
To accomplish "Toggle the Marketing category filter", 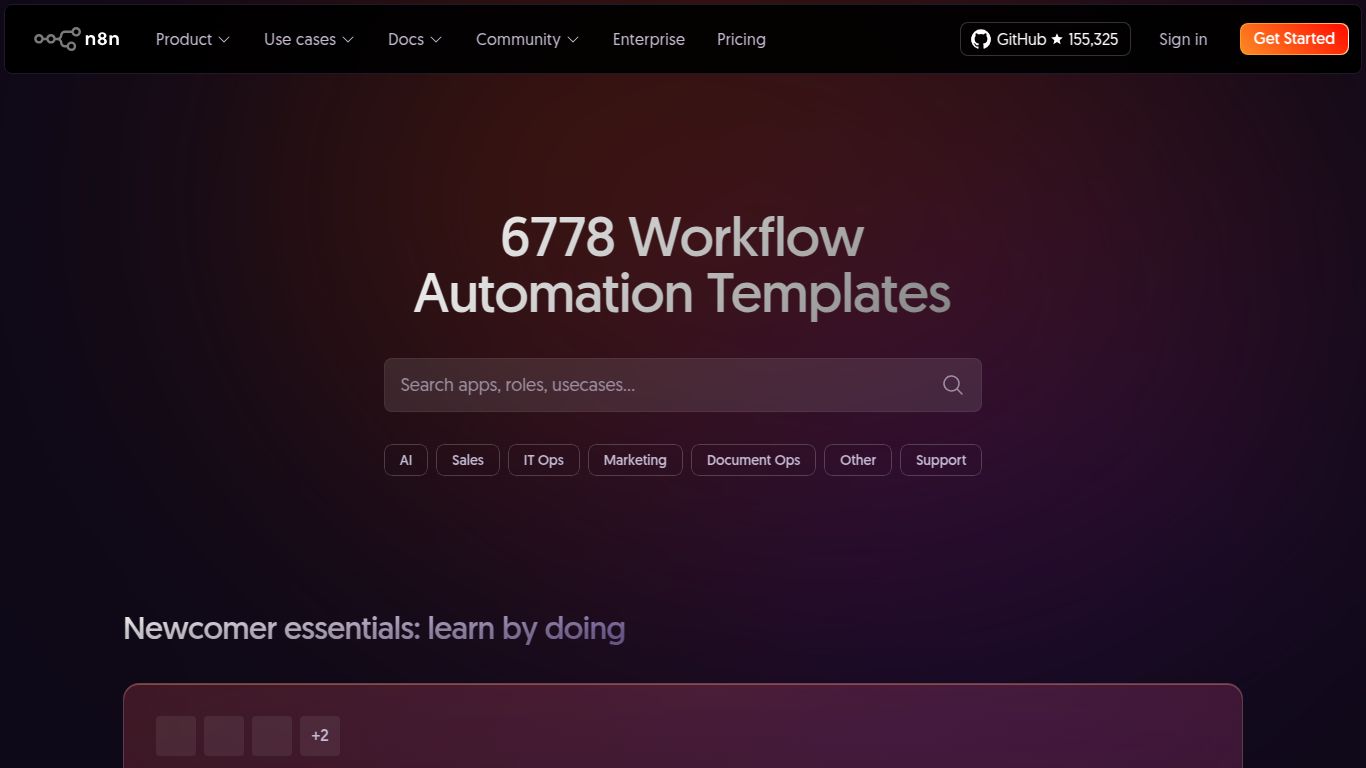I will click(635, 460).
